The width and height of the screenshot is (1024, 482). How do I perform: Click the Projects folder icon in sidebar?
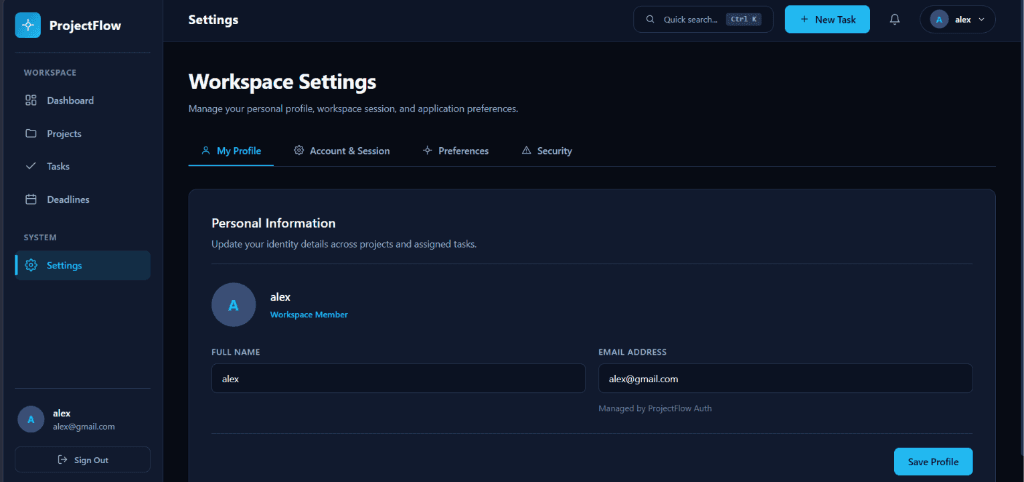[x=31, y=133]
